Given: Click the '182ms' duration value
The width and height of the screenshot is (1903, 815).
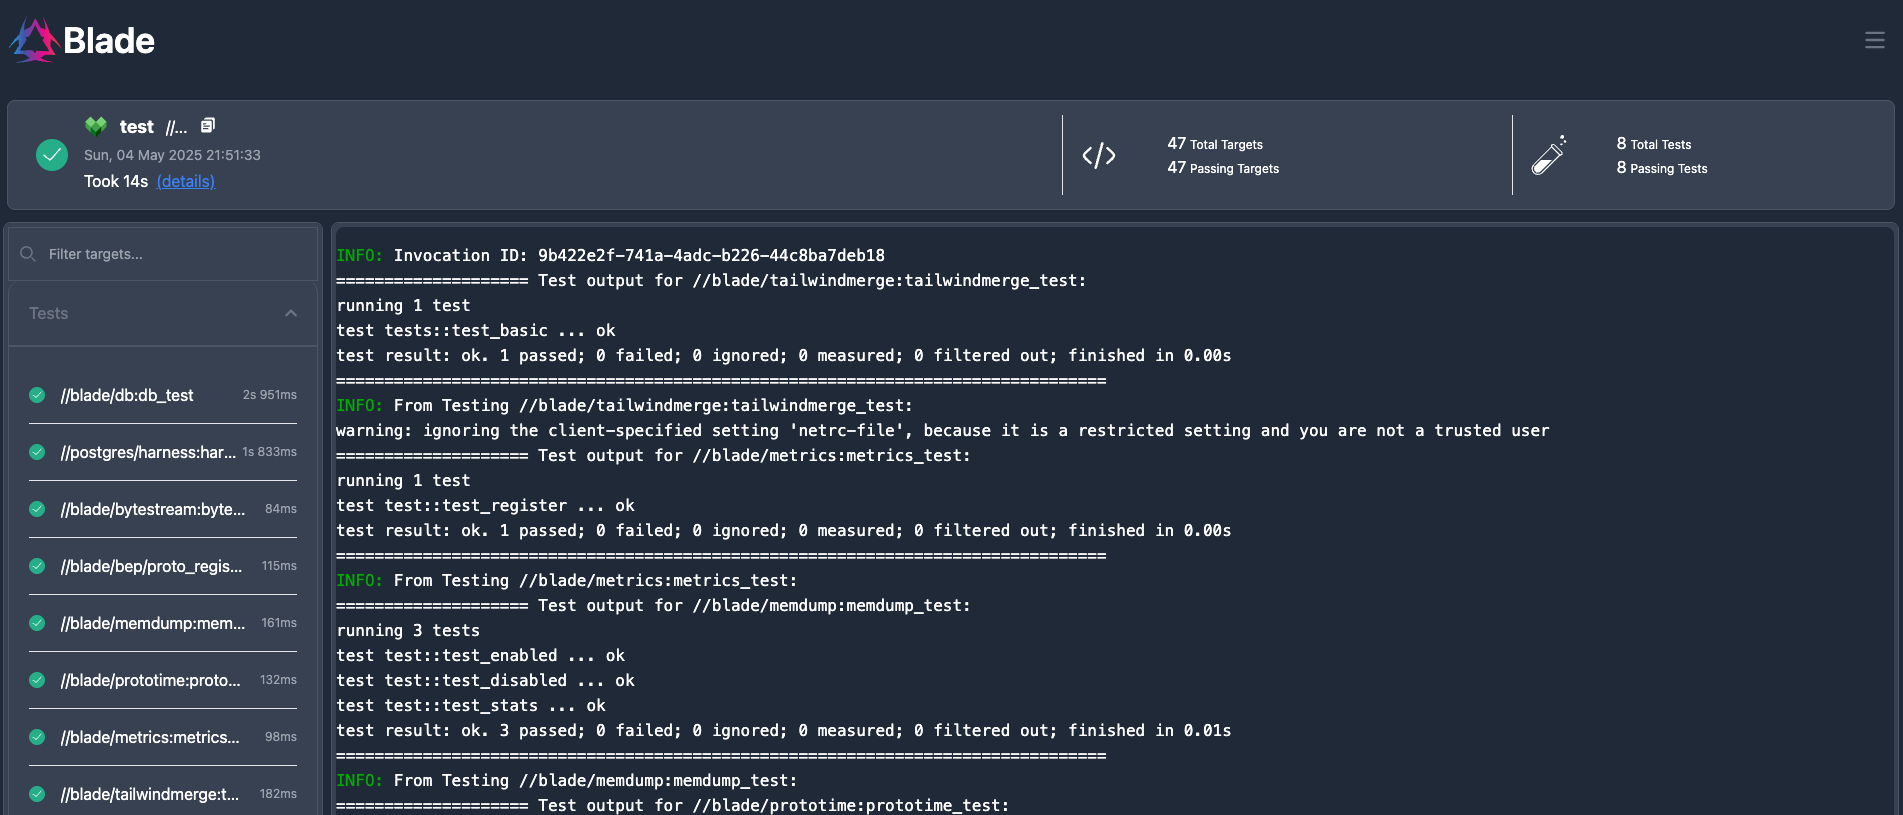Looking at the screenshot, I should (x=278, y=794).
